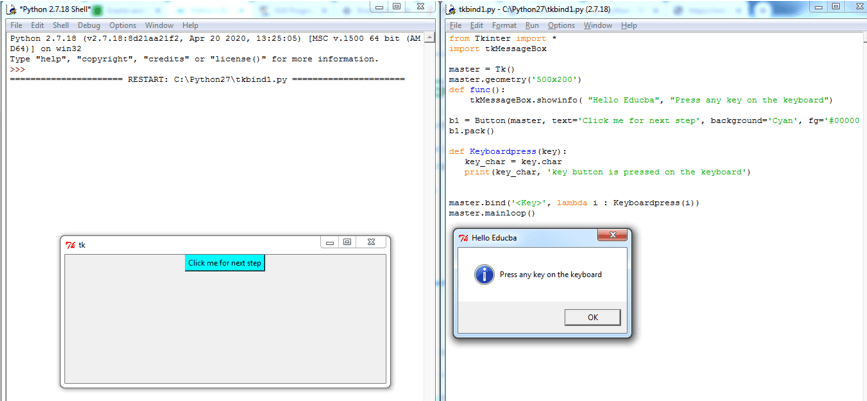
Task: Click the cyan 'Click me for next step' button
Action: click(x=224, y=263)
